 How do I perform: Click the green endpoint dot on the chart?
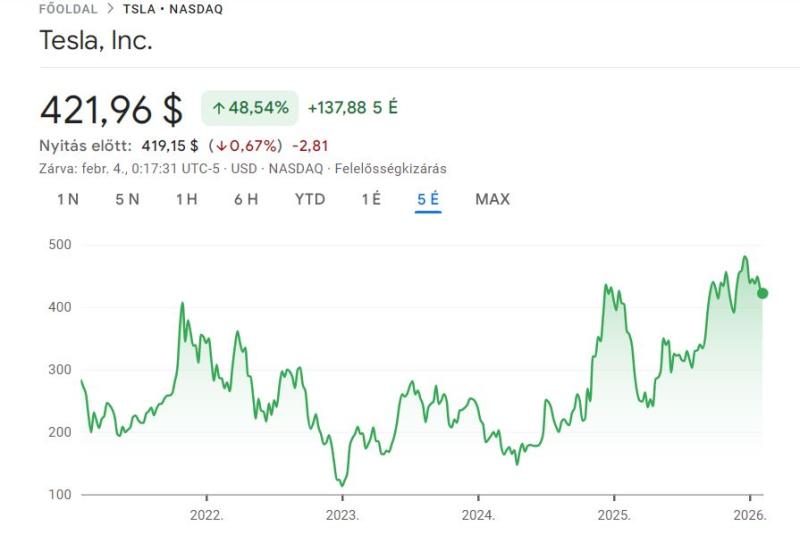point(763,293)
